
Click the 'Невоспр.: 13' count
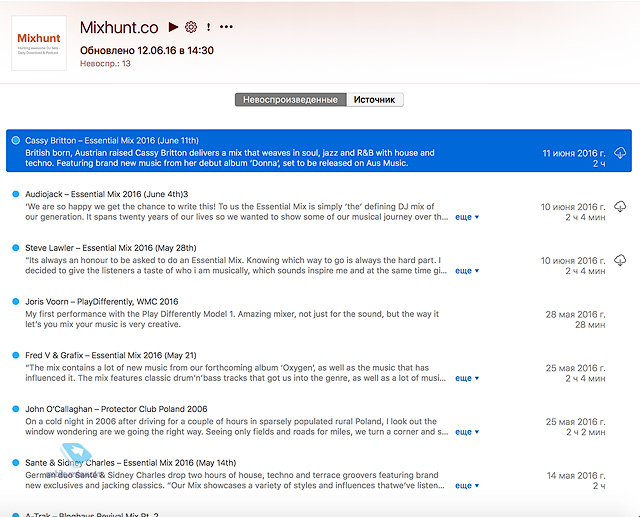pos(105,64)
